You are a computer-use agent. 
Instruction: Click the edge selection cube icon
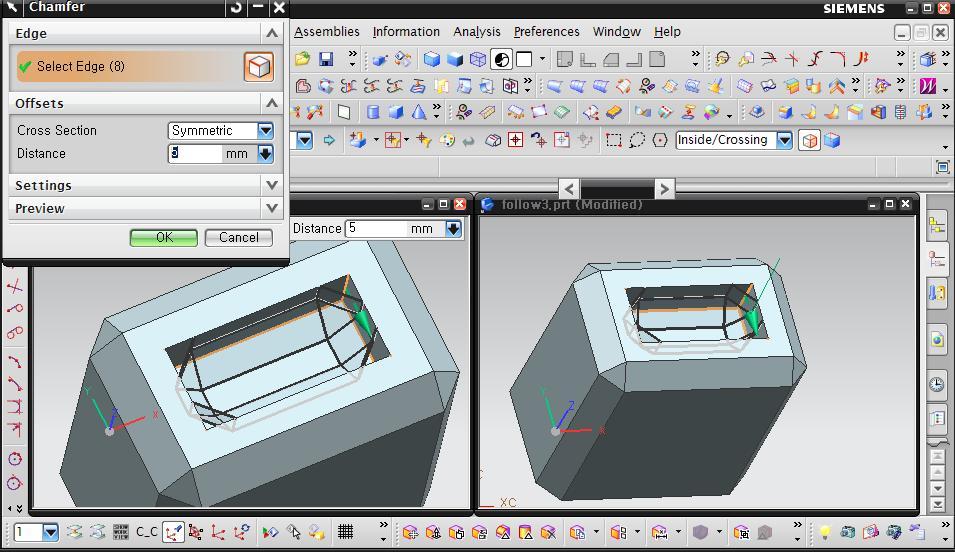pos(258,67)
